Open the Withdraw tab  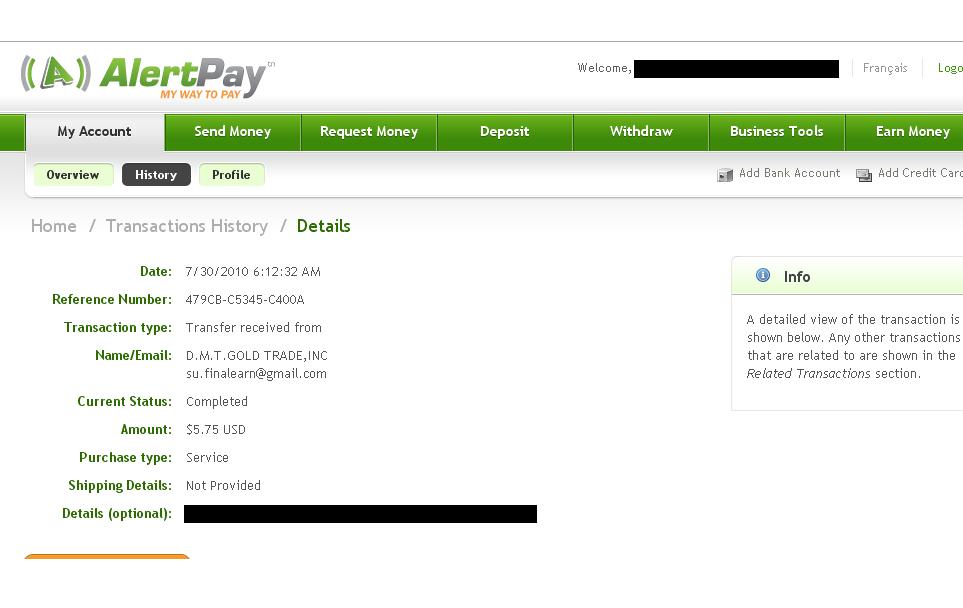coord(641,131)
